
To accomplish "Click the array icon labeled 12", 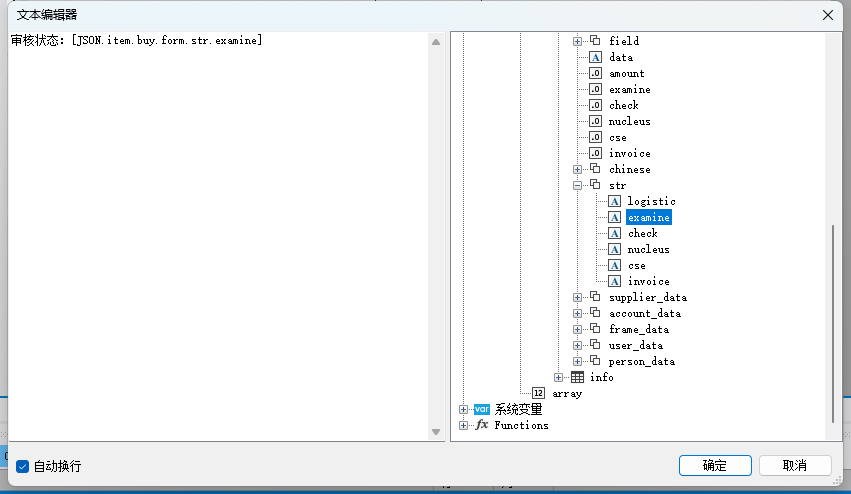I will (538, 393).
